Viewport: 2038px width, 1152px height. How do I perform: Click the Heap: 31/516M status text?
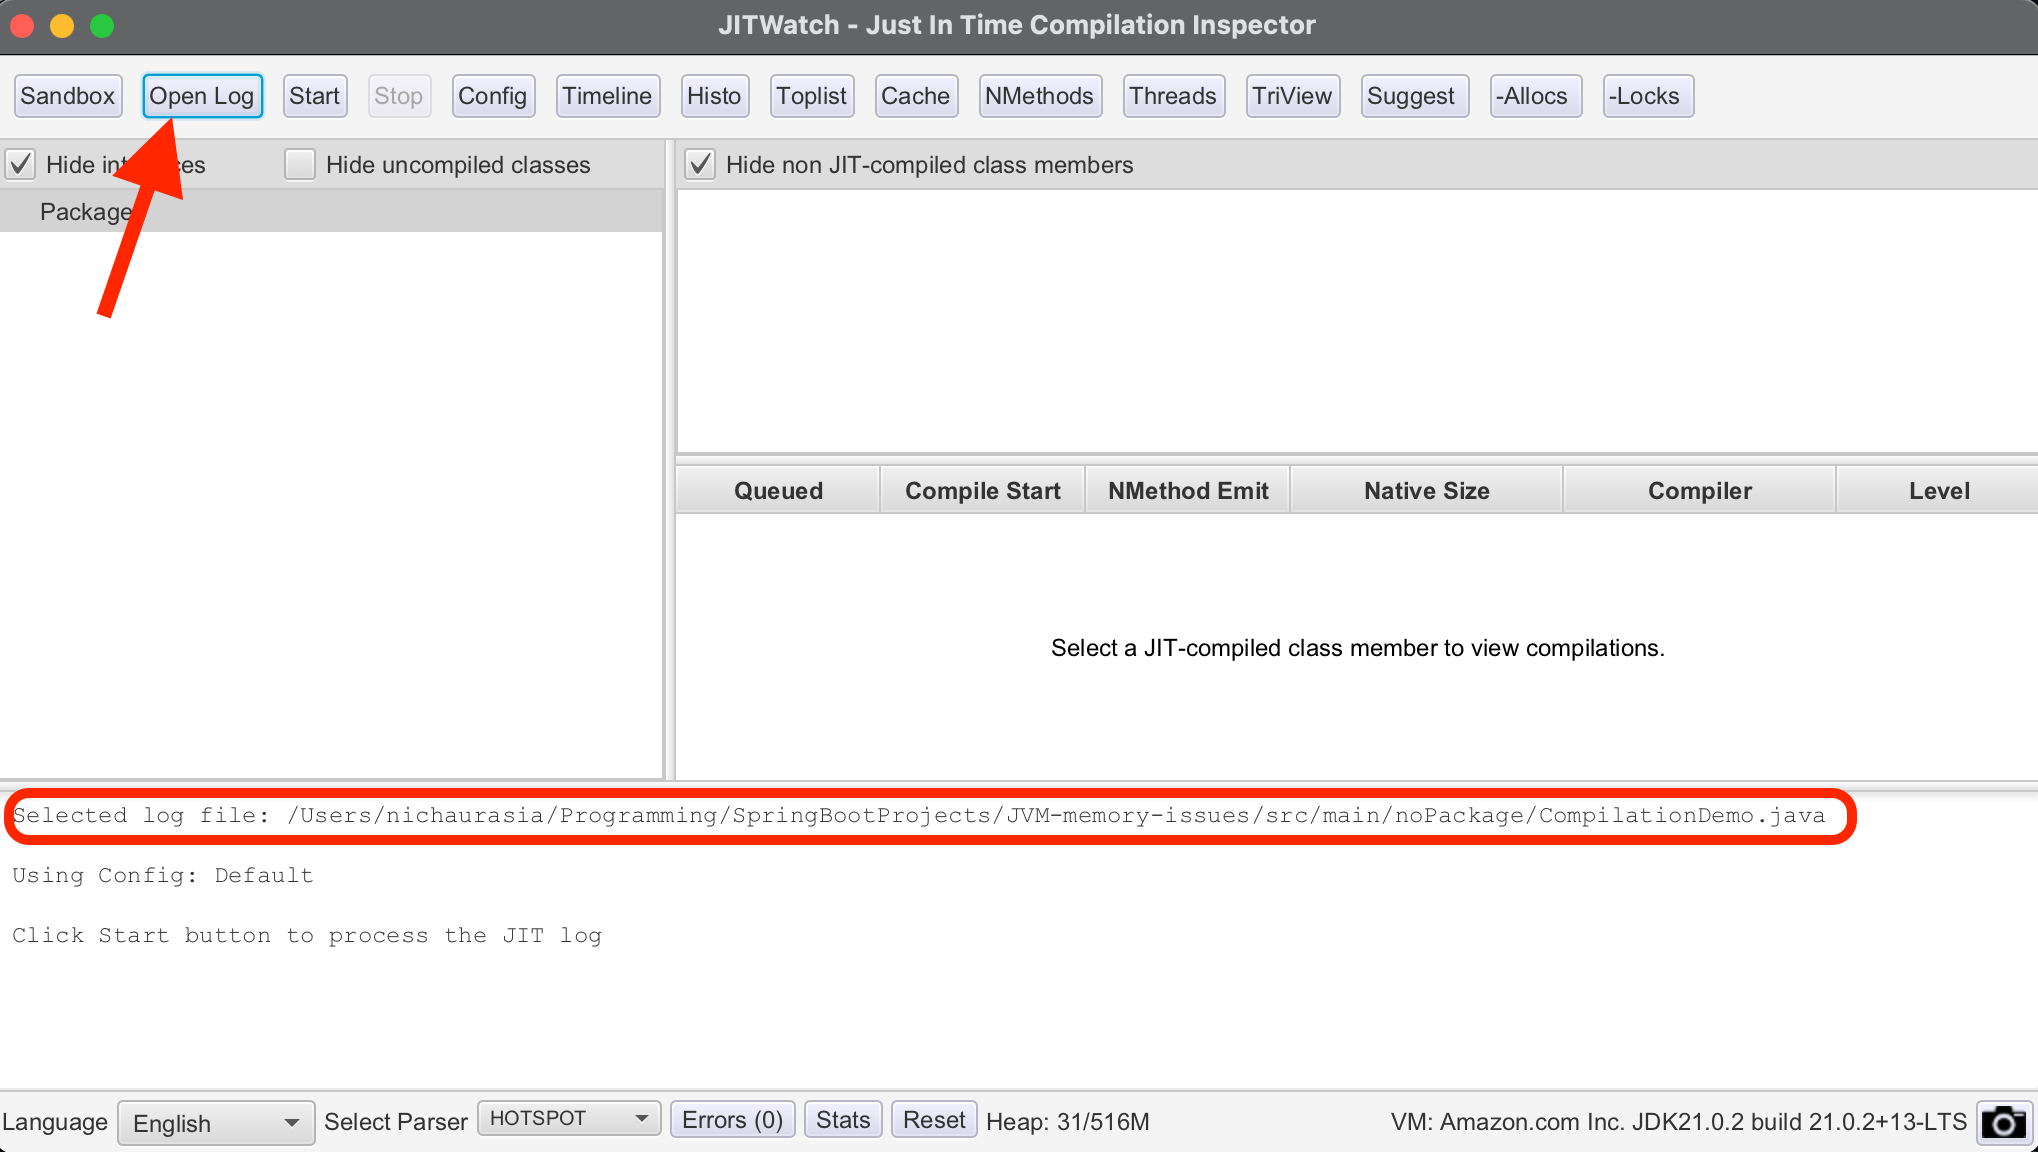point(1068,1122)
